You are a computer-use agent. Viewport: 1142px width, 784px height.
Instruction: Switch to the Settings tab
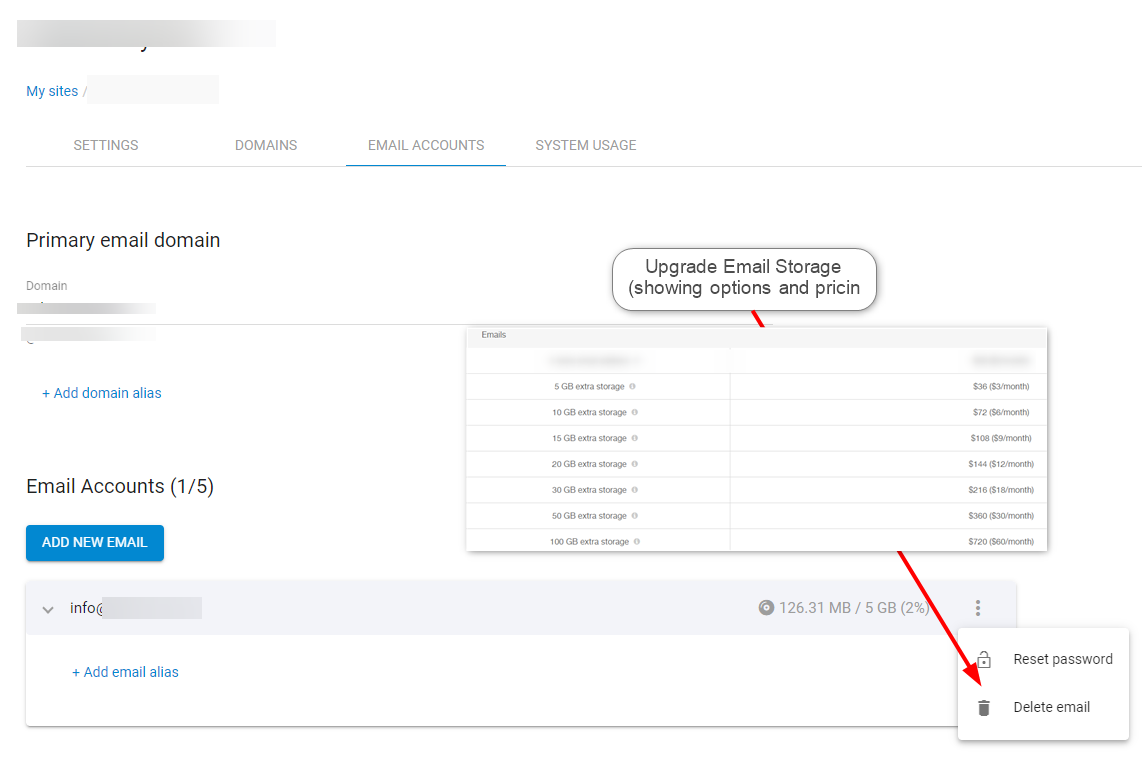[x=106, y=145]
